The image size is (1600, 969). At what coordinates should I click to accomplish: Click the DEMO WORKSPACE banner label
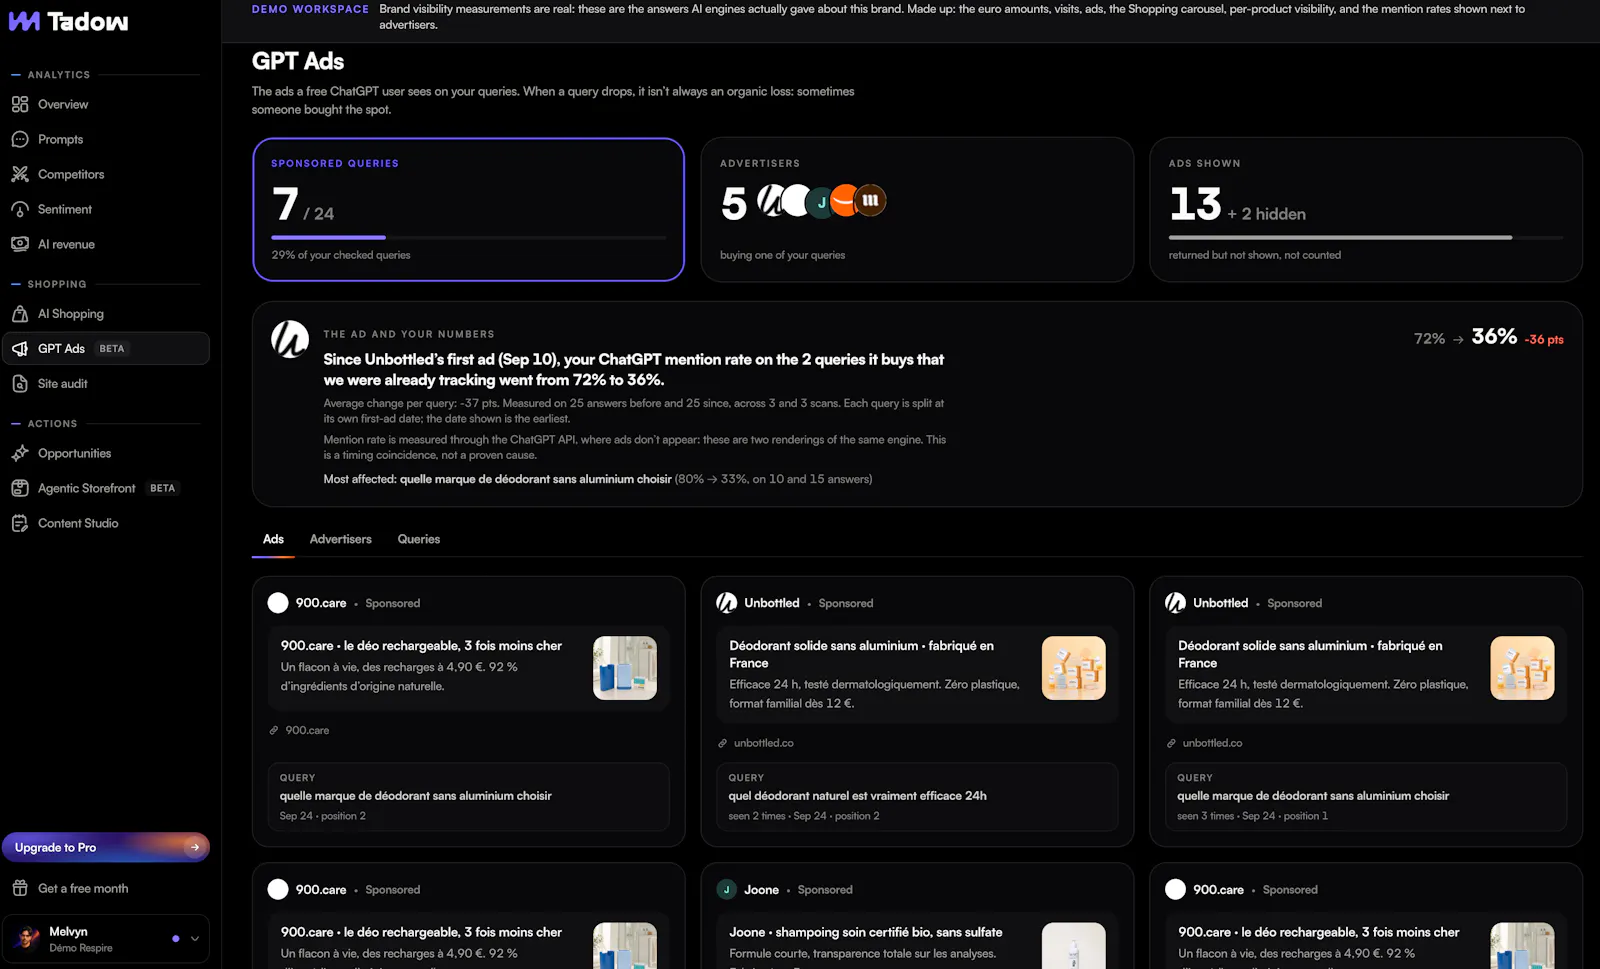point(310,9)
